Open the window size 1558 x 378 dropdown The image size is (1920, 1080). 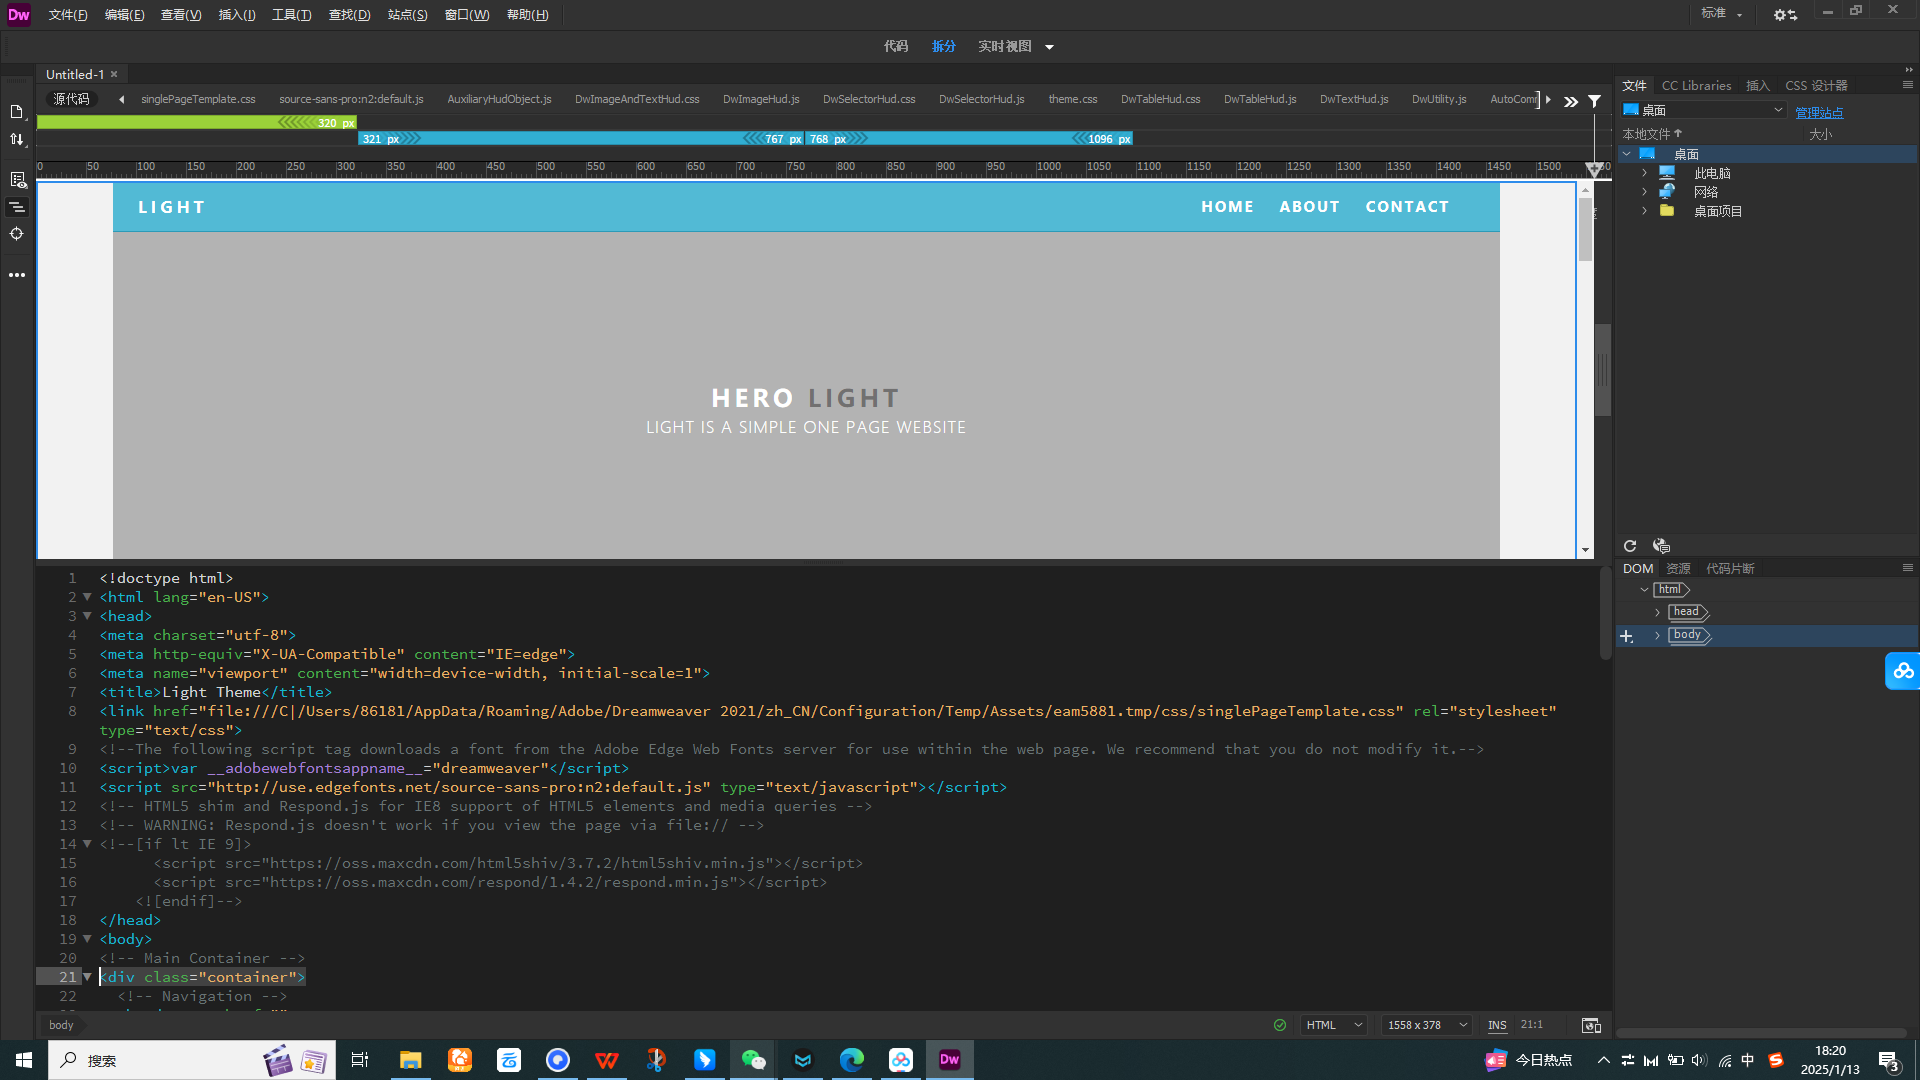click(1427, 1025)
